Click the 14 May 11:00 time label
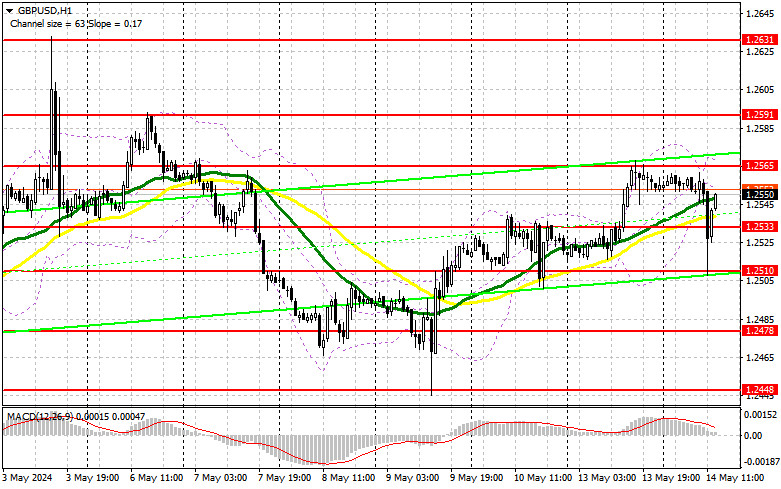Image resolution: width=781 pixels, height=489 pixels. 733,478
